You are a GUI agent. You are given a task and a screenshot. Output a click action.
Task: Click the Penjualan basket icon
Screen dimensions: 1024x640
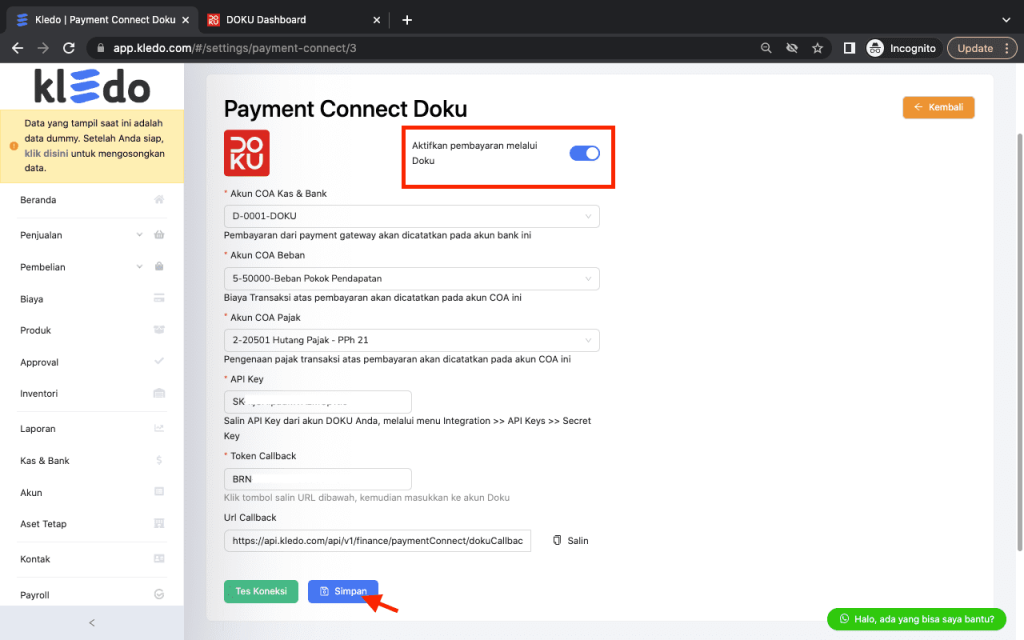pyautogui.click(x=159, y=234)
